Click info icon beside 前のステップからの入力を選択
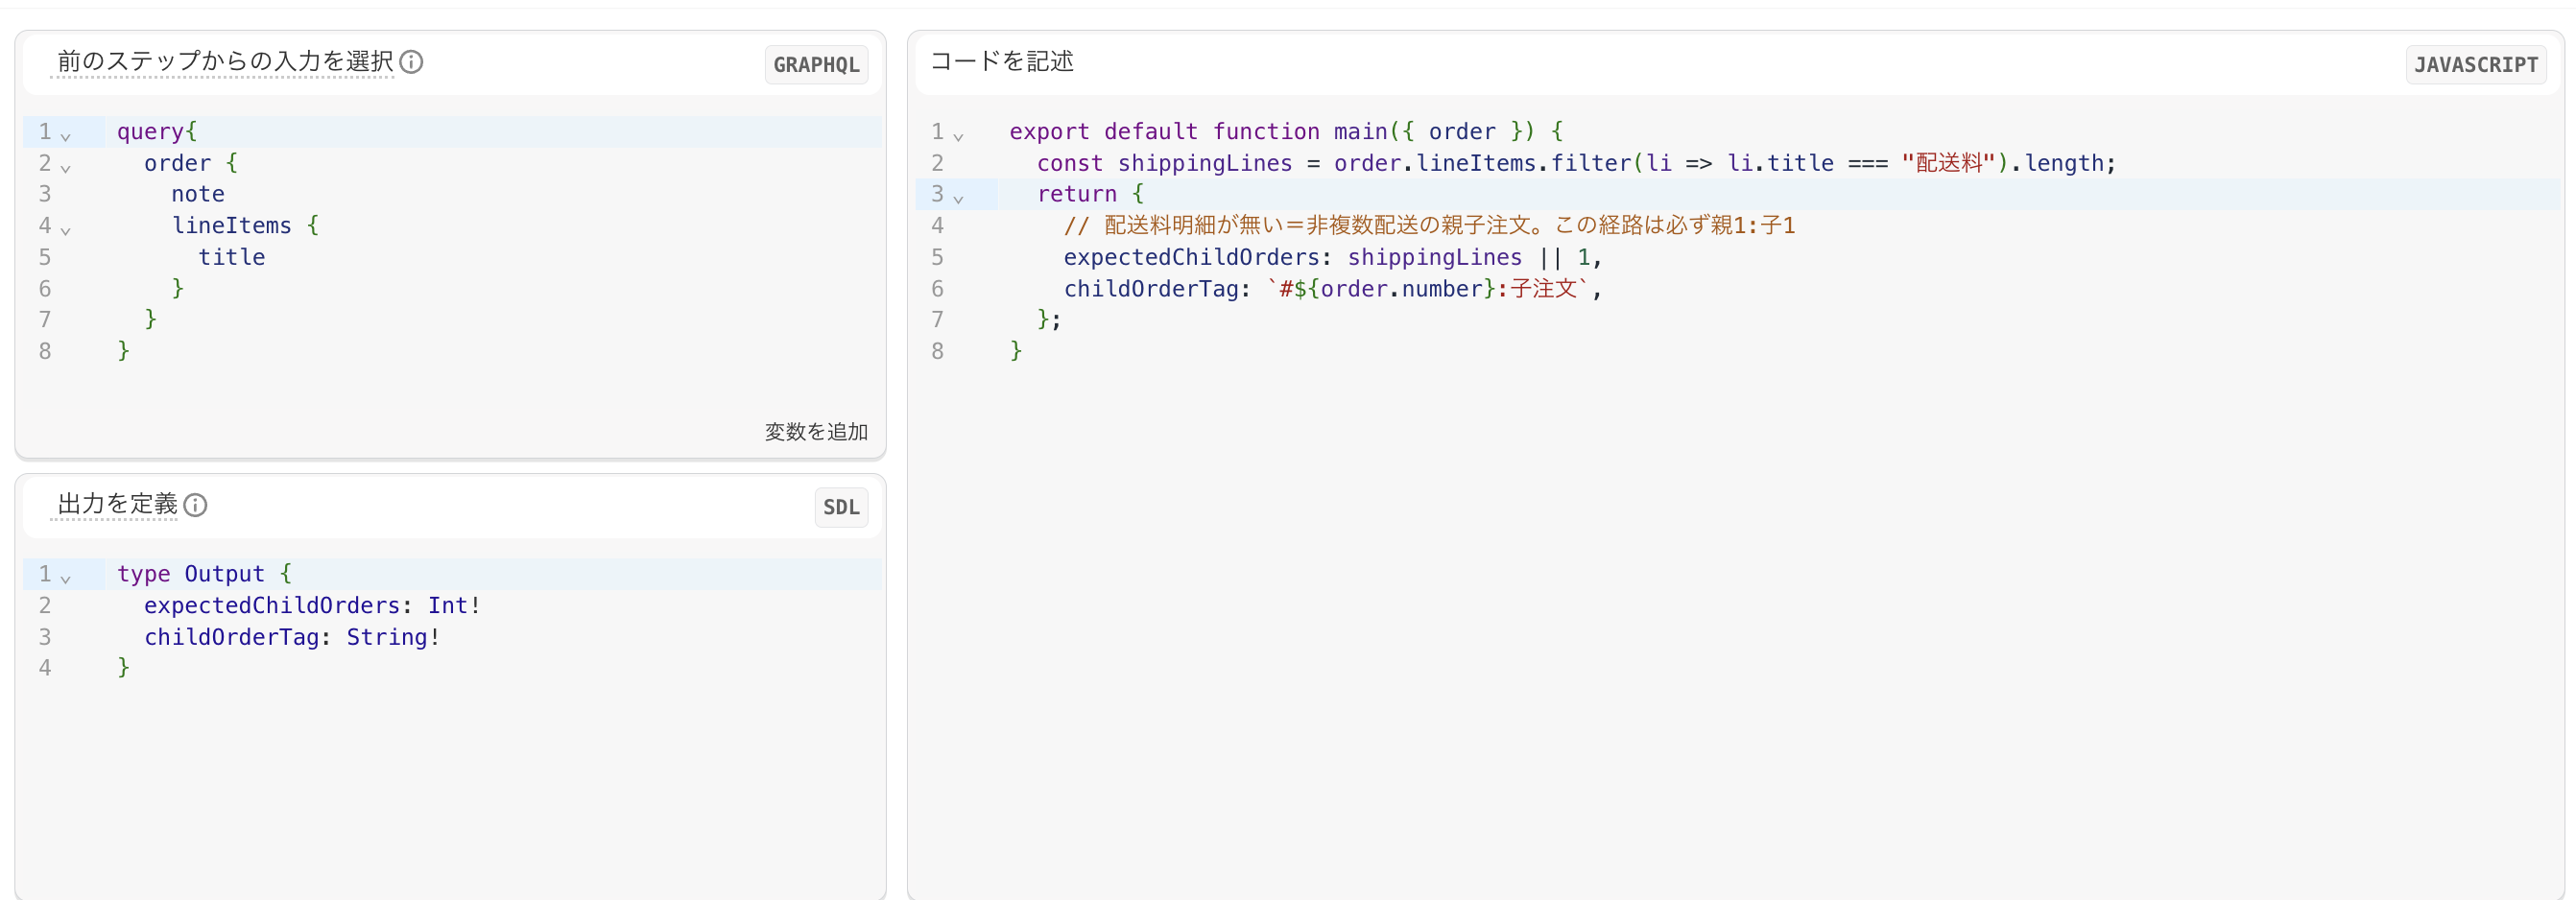The image size is (2576, 900). click(x=411, y=62)
